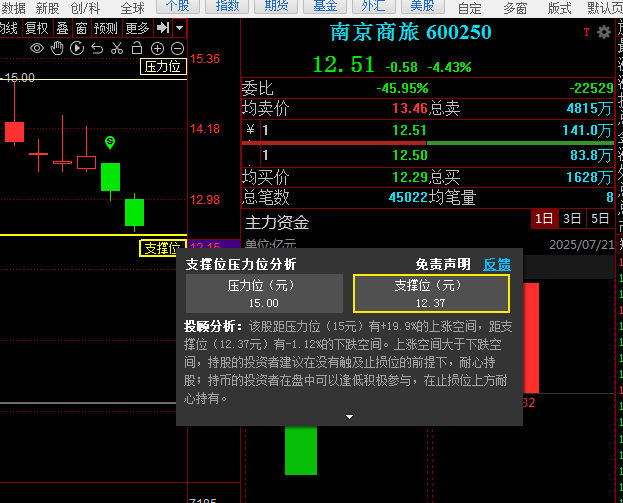The image size is (623, 503).
Task: Click the ¥ icon in sell order row
Action: 250,130
